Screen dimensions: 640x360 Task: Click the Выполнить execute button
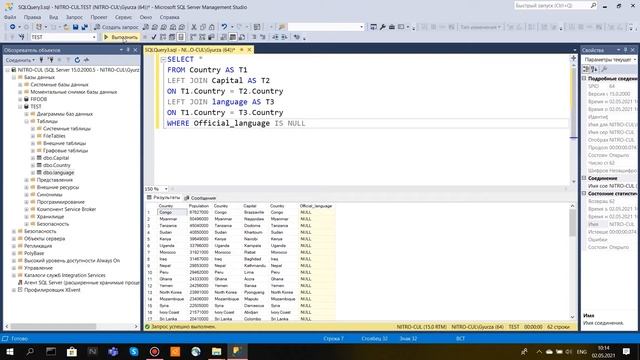[x=121, y=37]
